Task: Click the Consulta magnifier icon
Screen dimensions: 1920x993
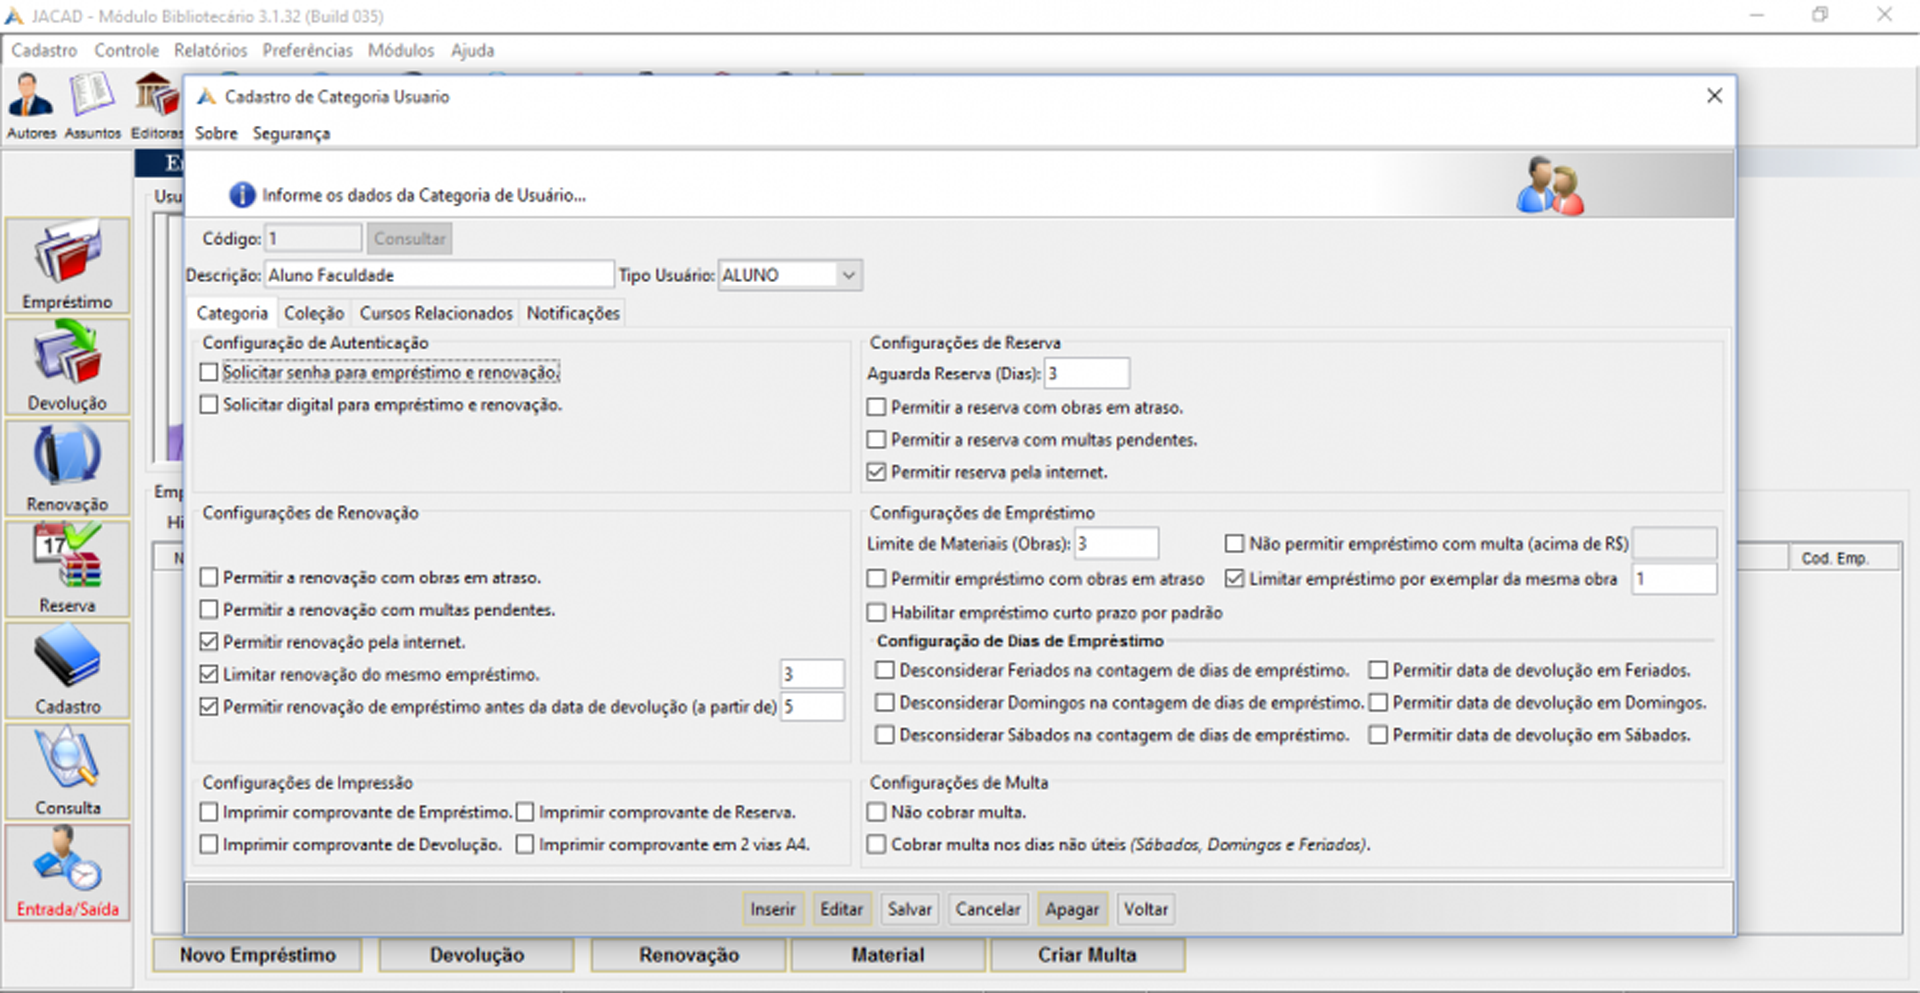Action: 67,771
